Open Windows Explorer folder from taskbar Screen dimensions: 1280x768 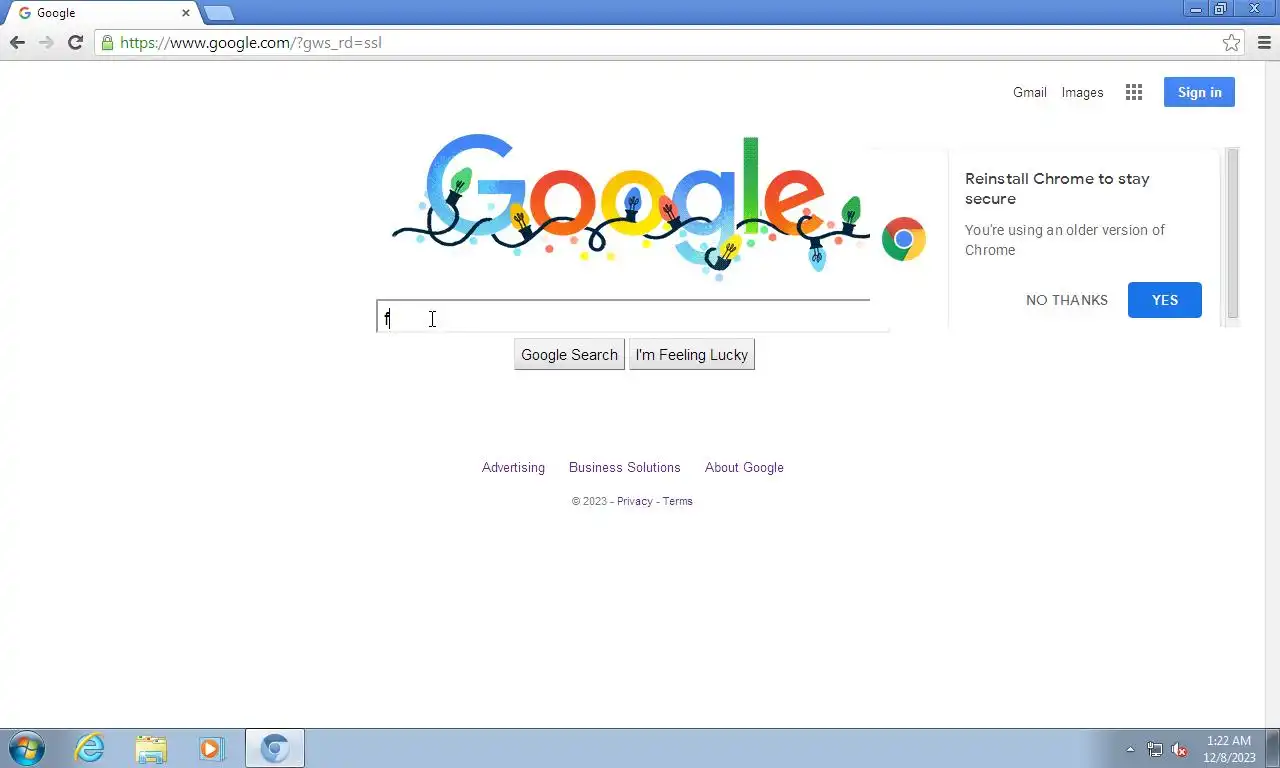[x=151, y=748]
